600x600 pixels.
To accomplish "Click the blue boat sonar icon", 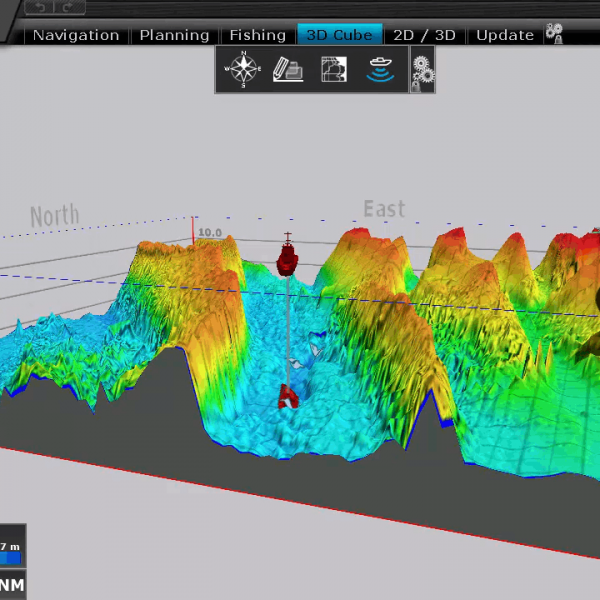I will pyautogui.click(x=381, y=70).
